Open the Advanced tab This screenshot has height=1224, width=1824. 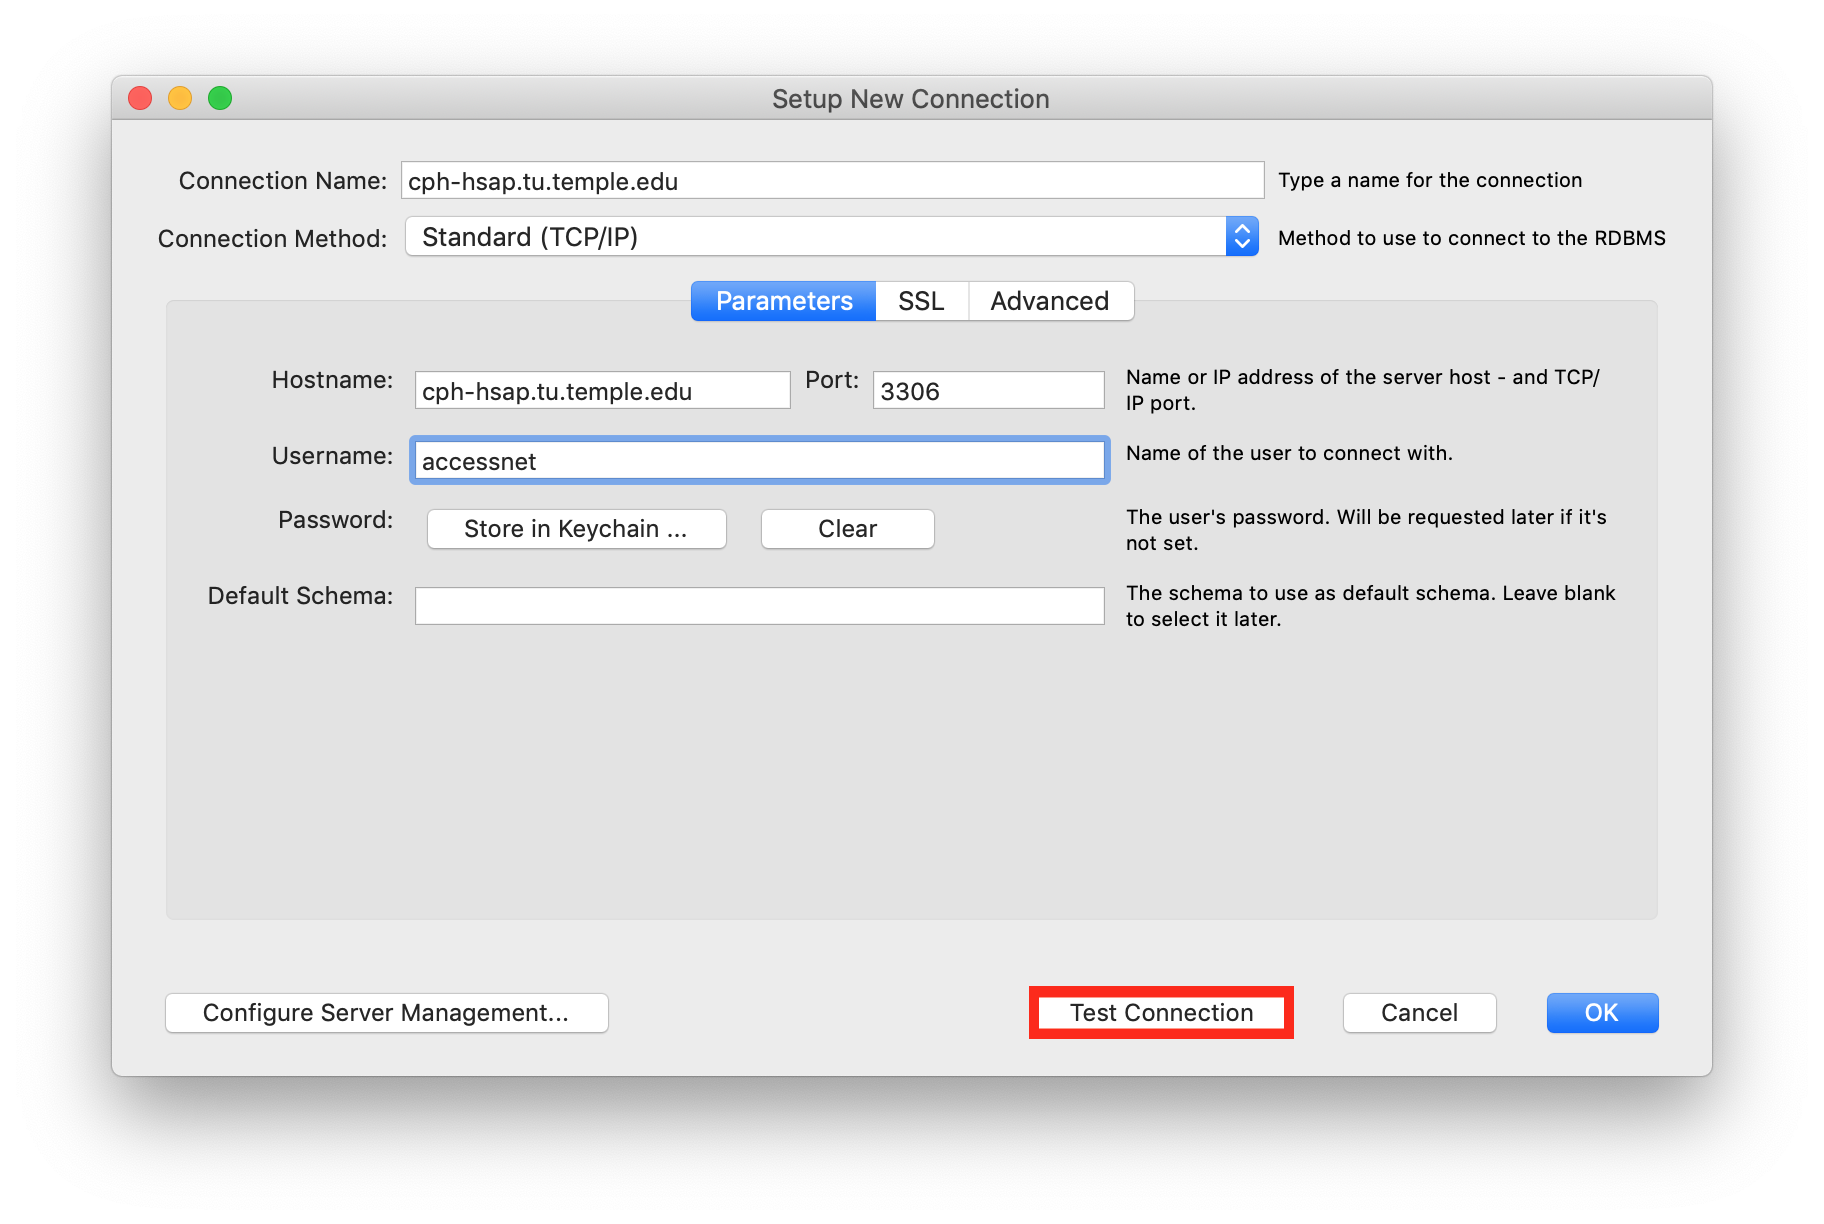tap(1050, 301)
